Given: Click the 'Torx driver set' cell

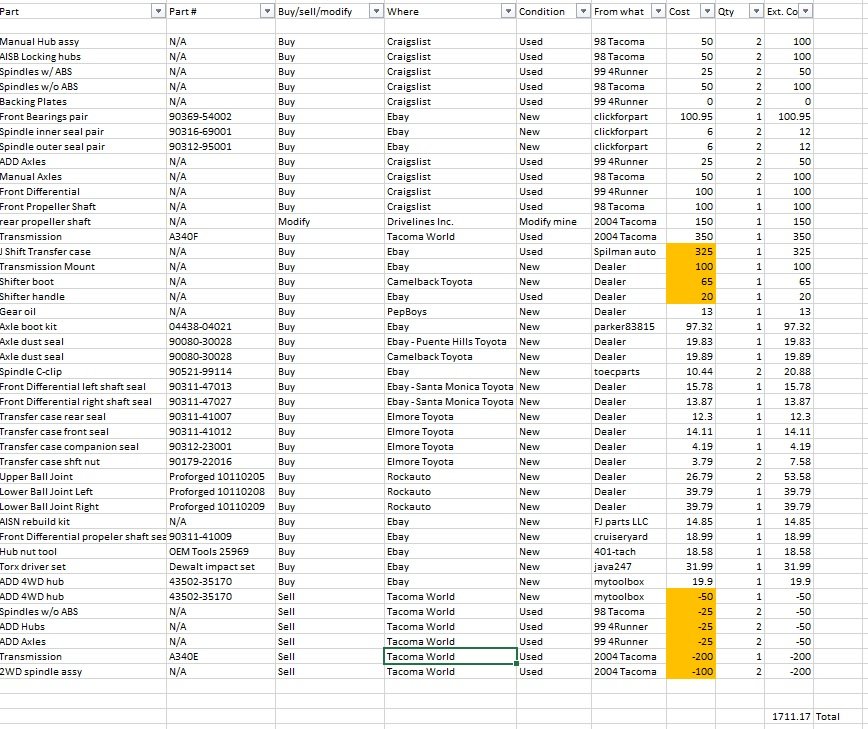Looking at the screenshot, I should [82, 566].
